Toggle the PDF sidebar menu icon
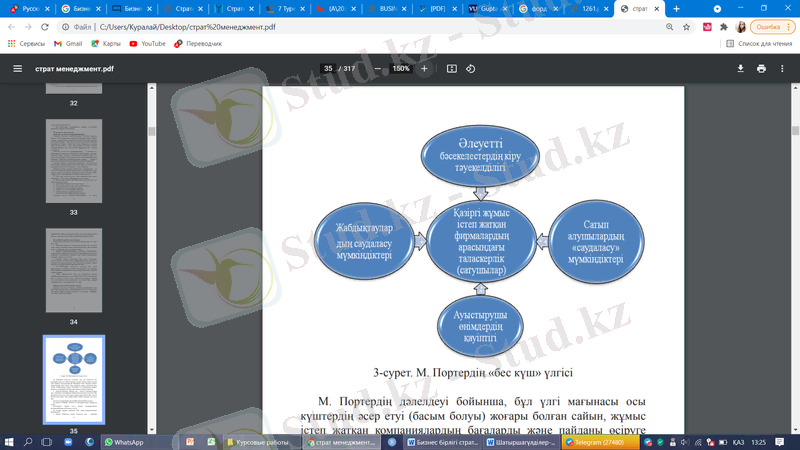Image resolution: width=800 pixels, height=450 pixels. tap(17, 68)
